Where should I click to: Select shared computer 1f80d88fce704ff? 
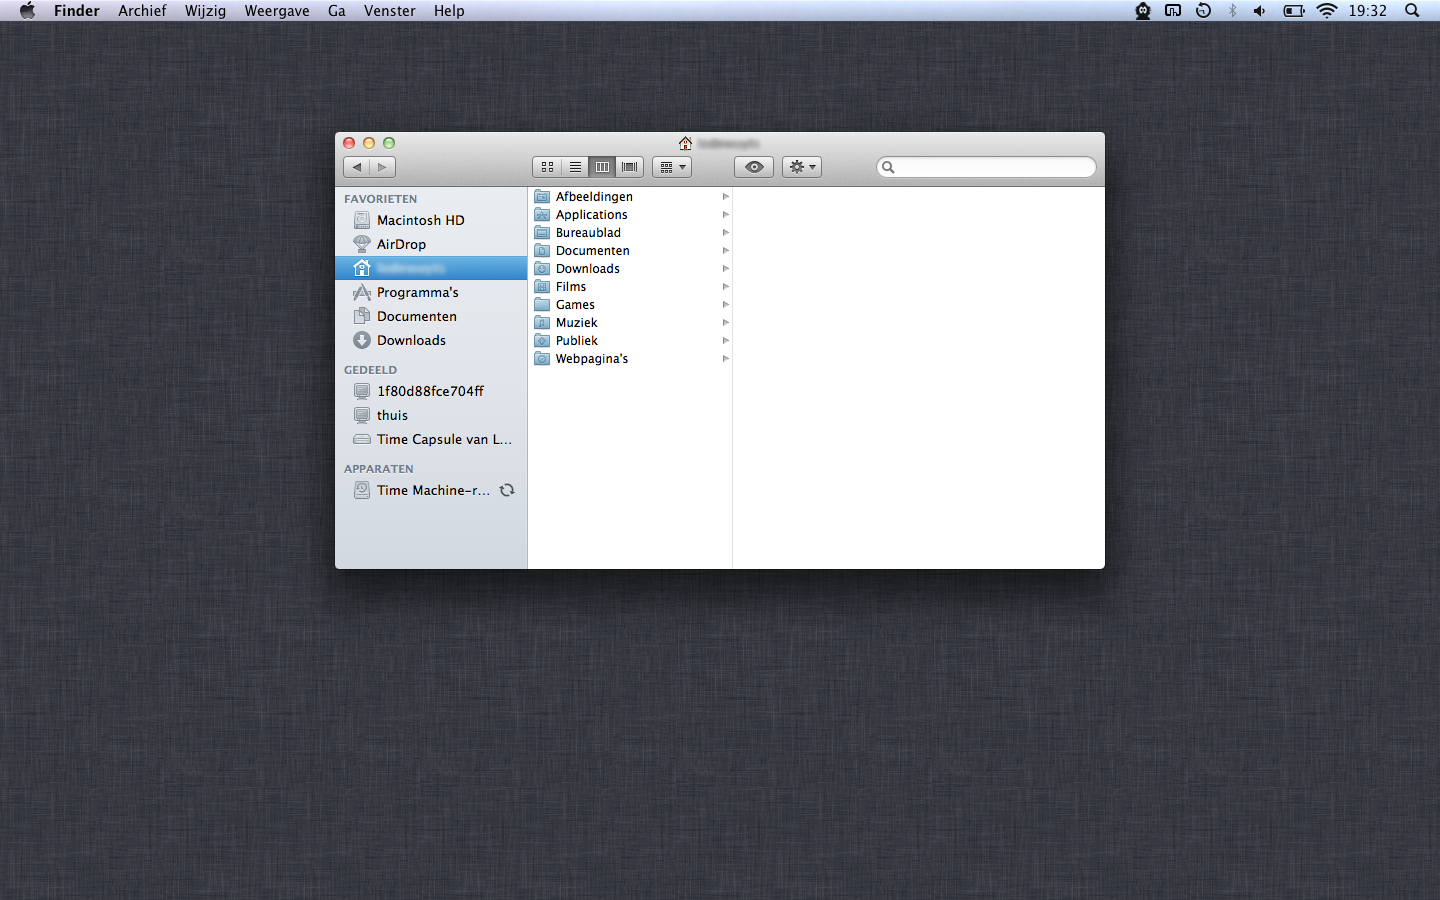tap(431, 391)
